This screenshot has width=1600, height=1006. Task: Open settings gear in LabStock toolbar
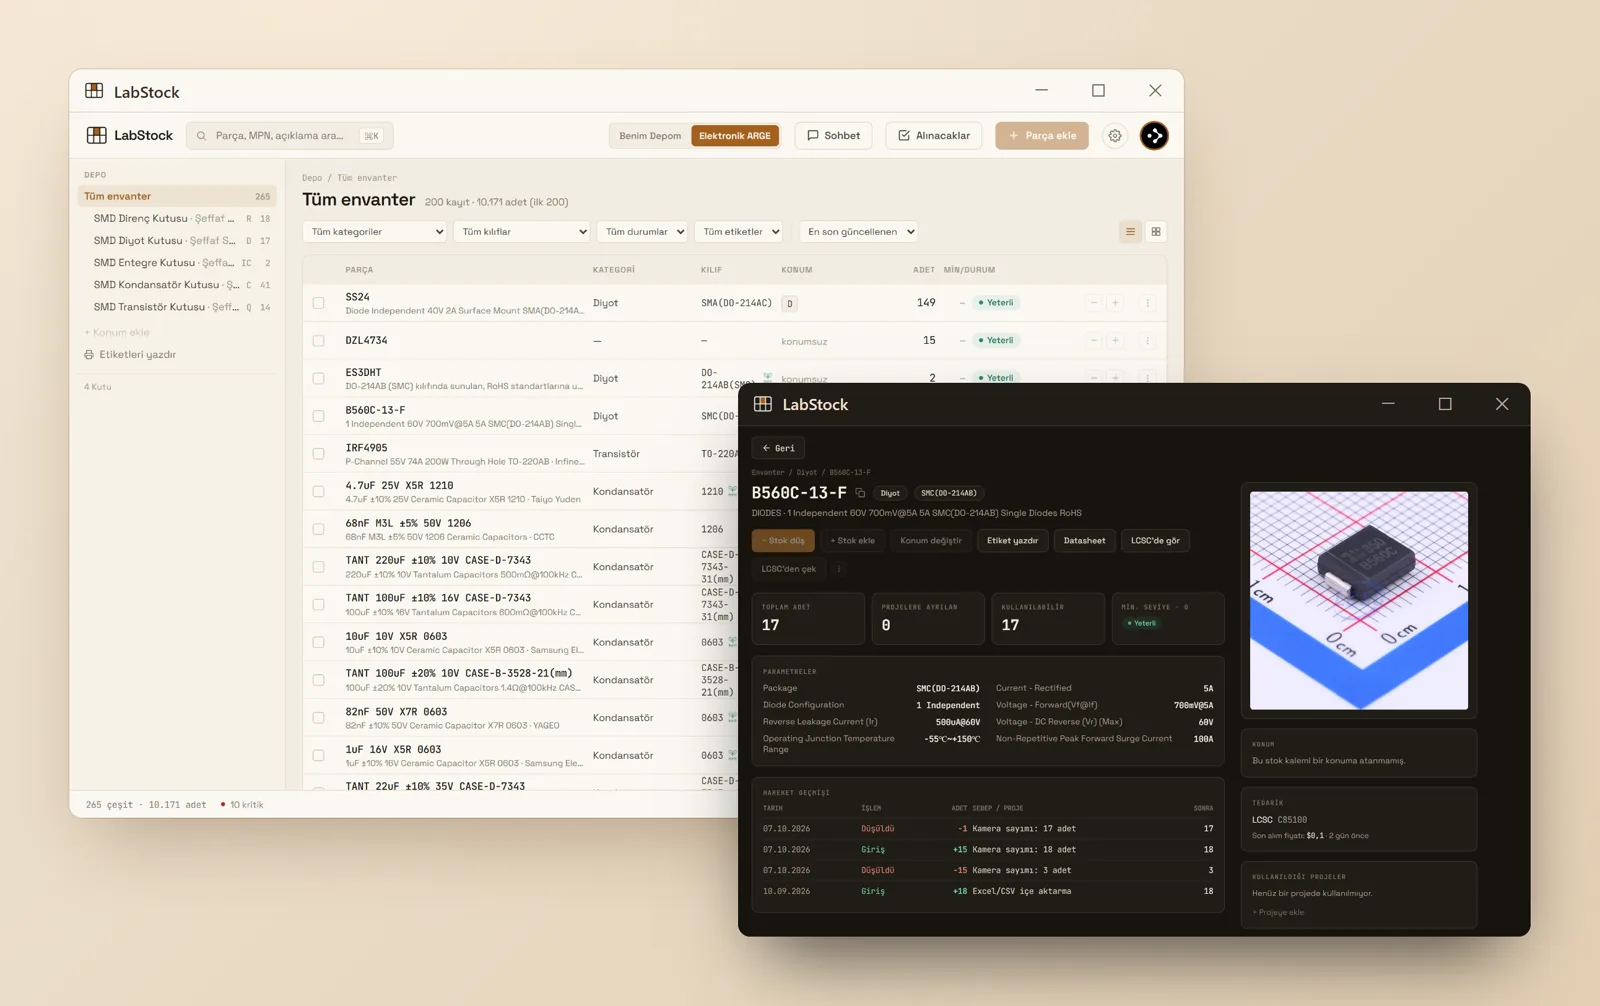[1114, 136]
